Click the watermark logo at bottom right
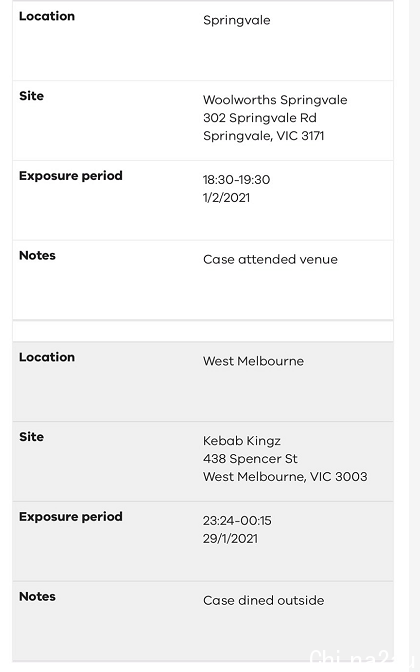The height and width of the screenshot is (672, 420). pos(363,659)
